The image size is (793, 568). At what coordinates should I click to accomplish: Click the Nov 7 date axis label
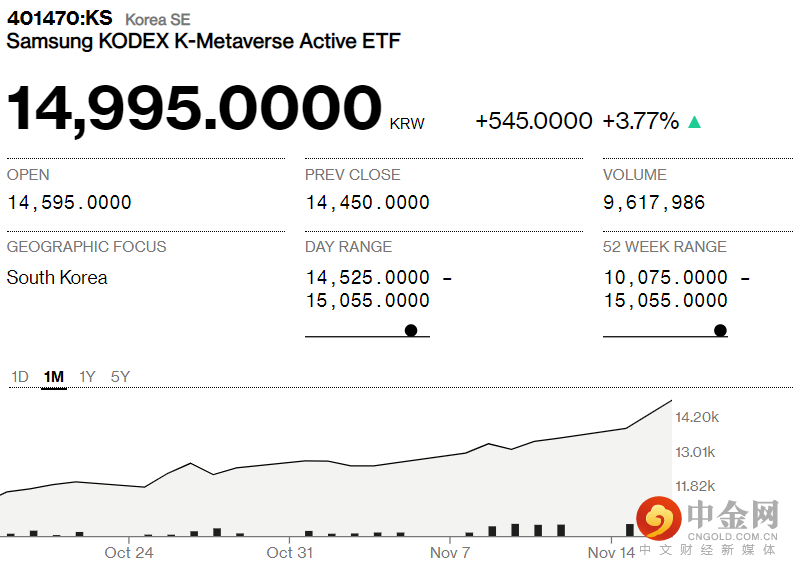450,552
